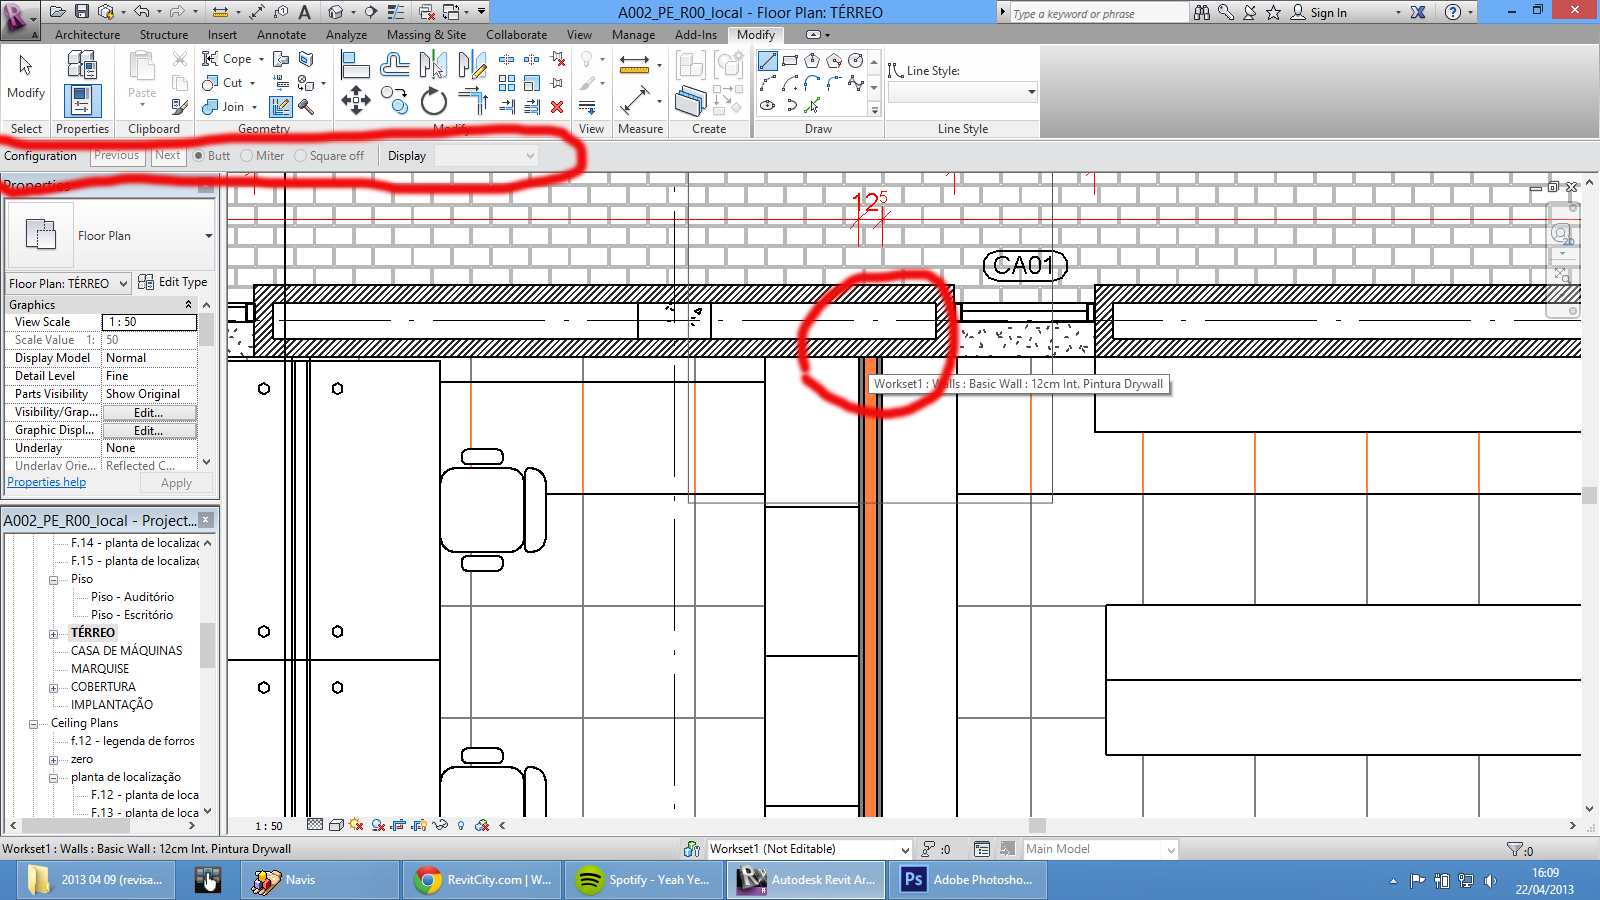The image size is (1600, 900).
Task: Activate the Trim/Extend to Corner tool
Action: [x=472, y=101]
